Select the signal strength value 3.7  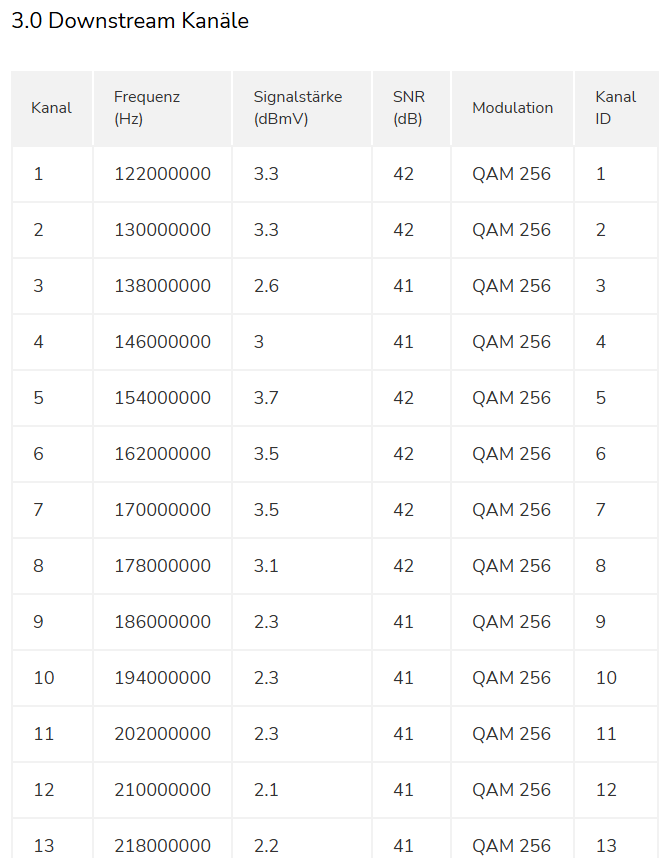266,398
